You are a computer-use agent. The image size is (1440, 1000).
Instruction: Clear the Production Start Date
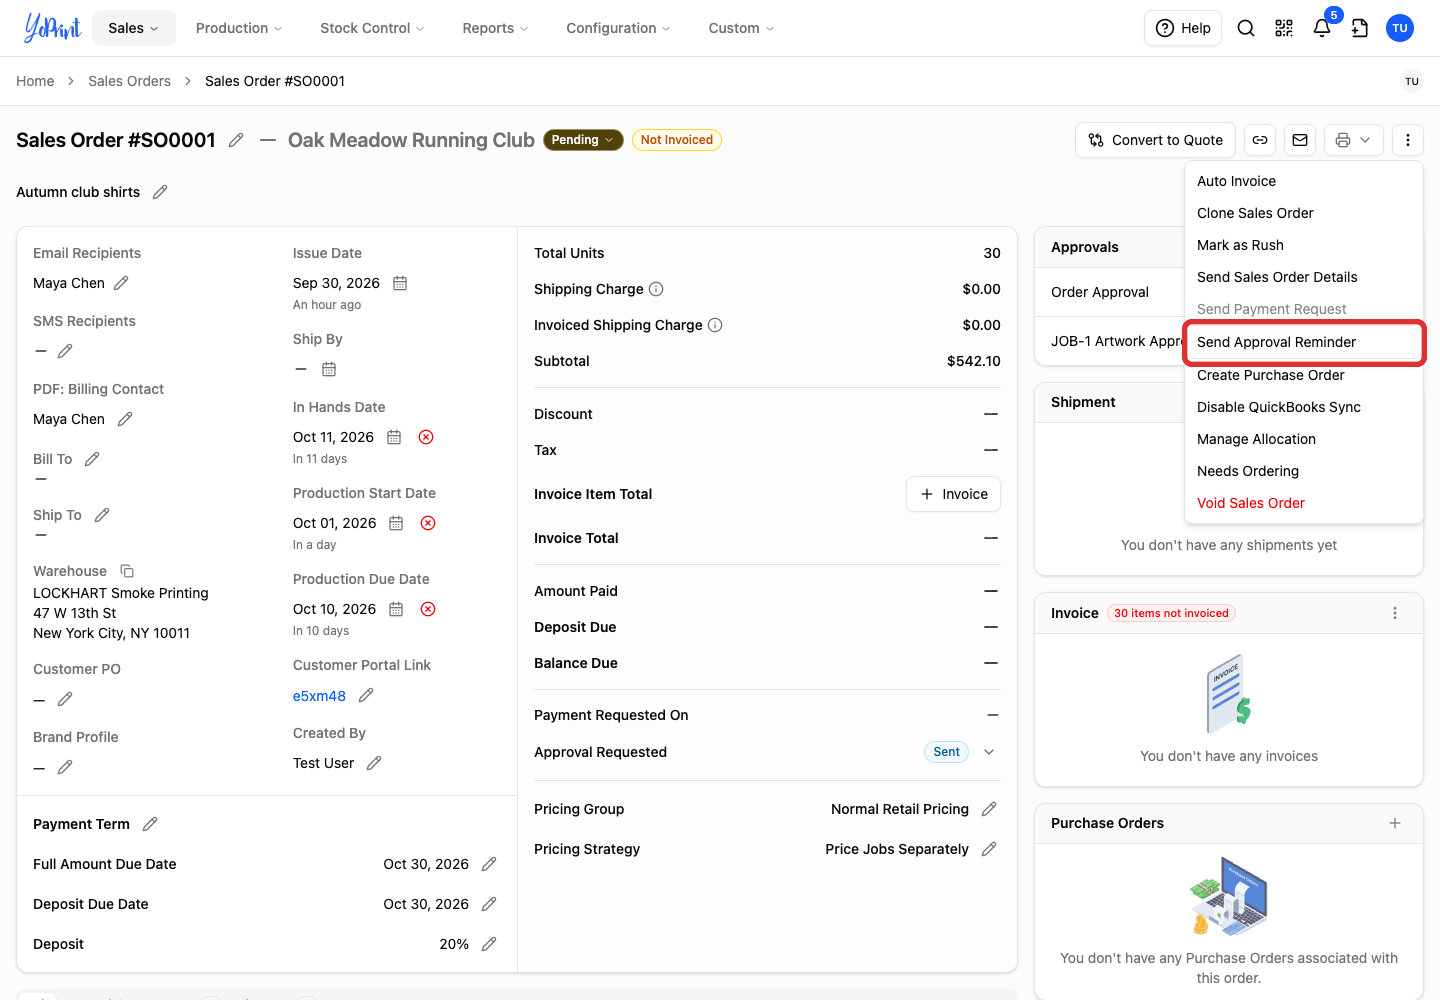(428, 523)
